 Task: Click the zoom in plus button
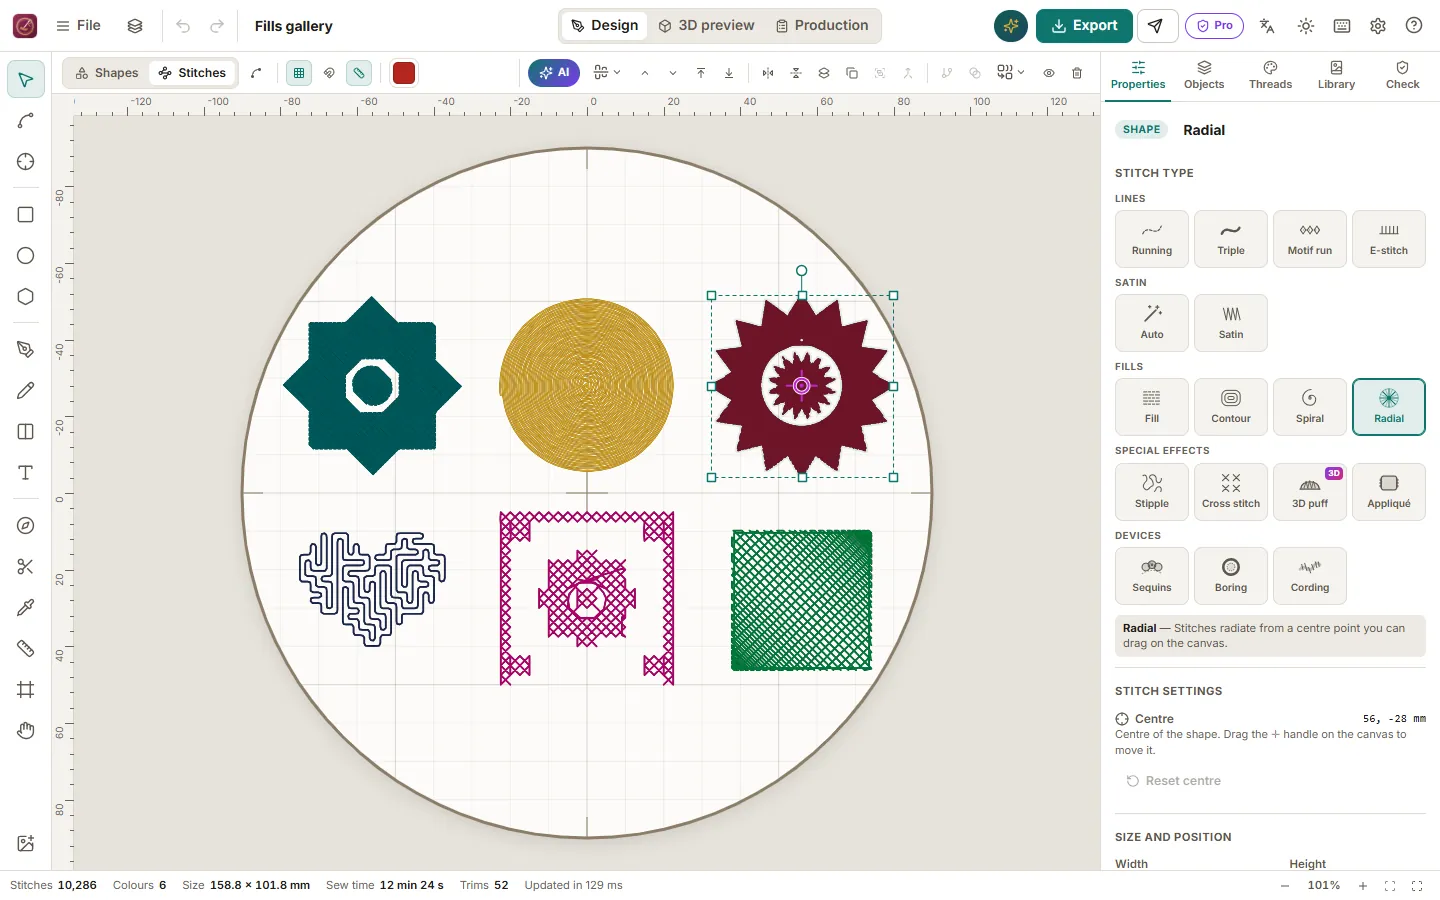click(x=1362, y=886)
